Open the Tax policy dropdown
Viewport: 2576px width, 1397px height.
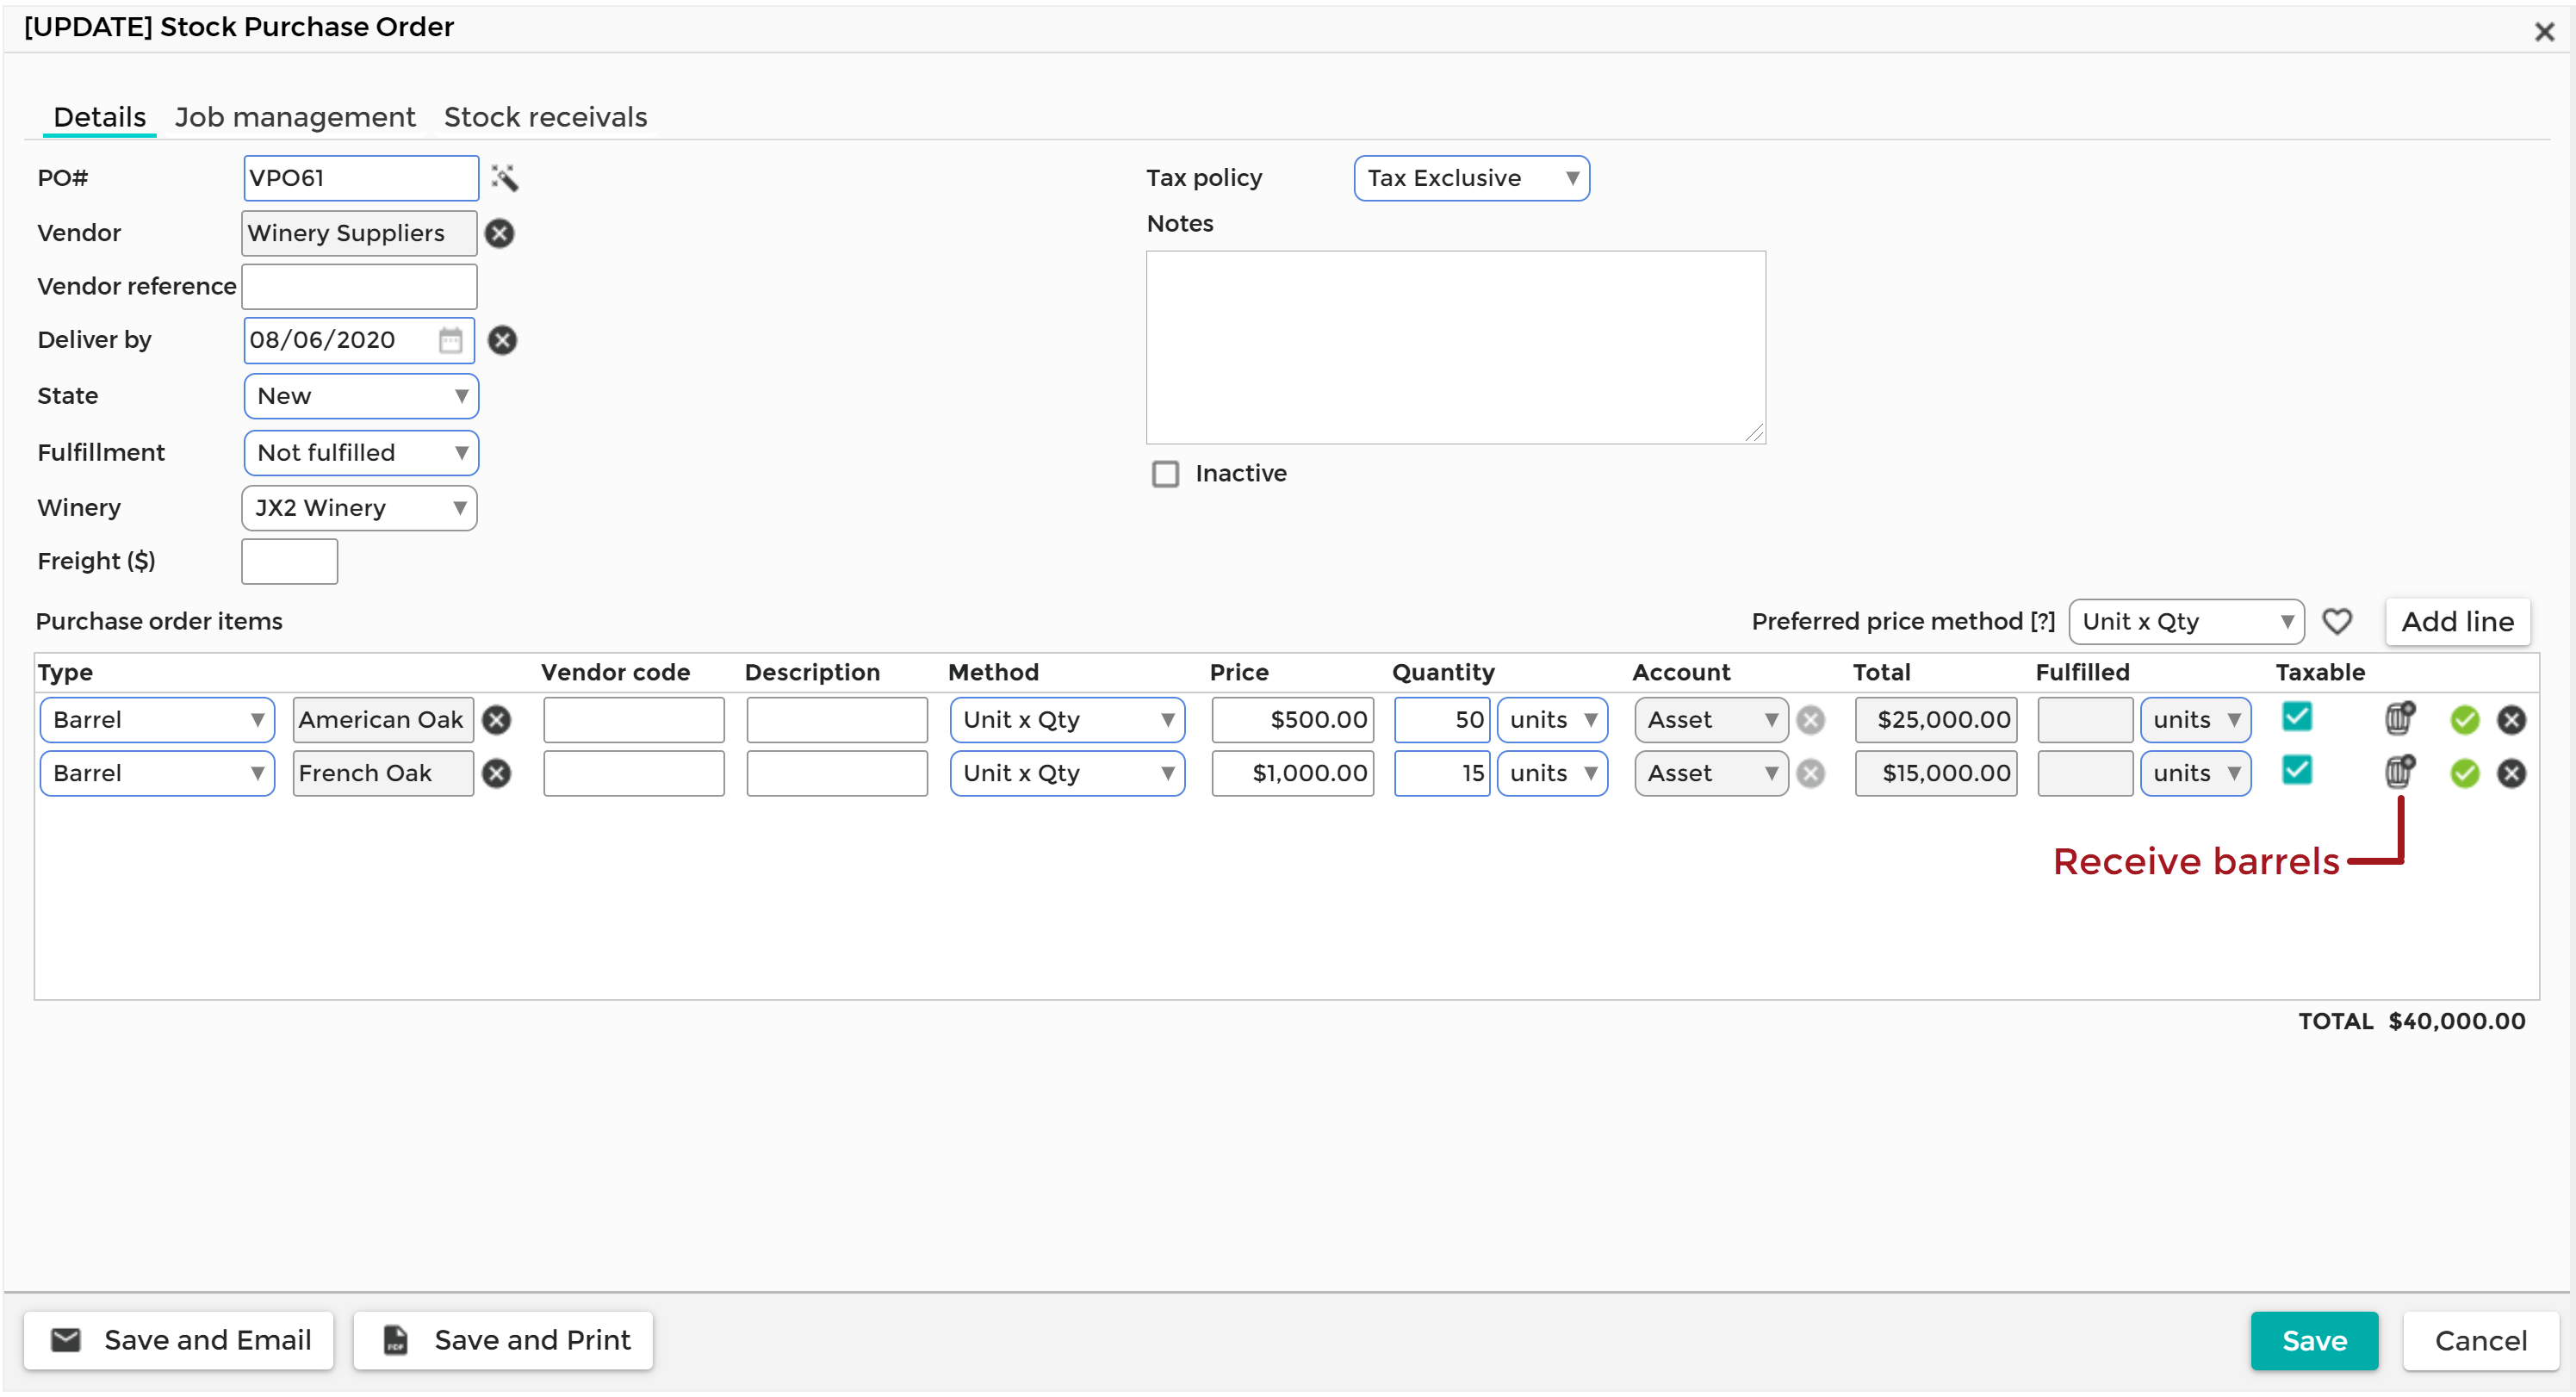point(1471,178)
